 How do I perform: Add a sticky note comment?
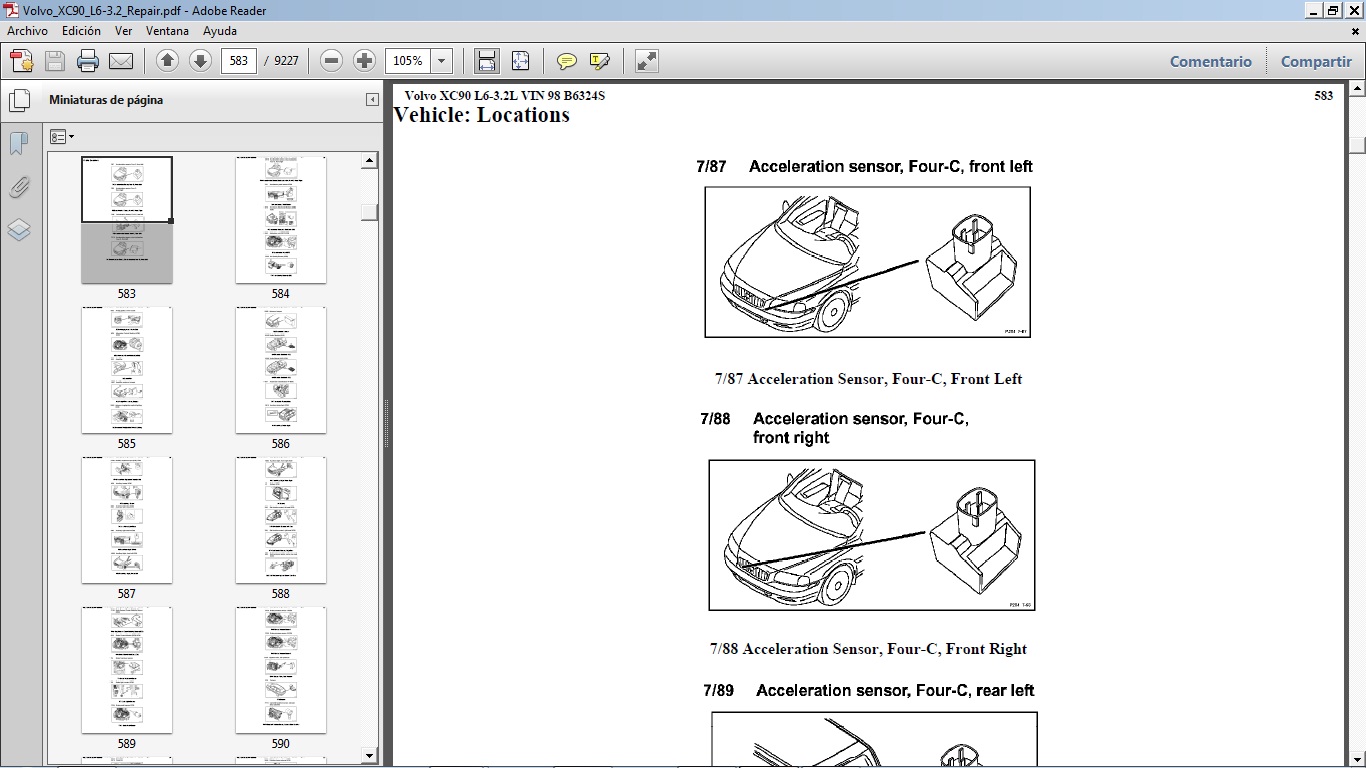point(567,61)
